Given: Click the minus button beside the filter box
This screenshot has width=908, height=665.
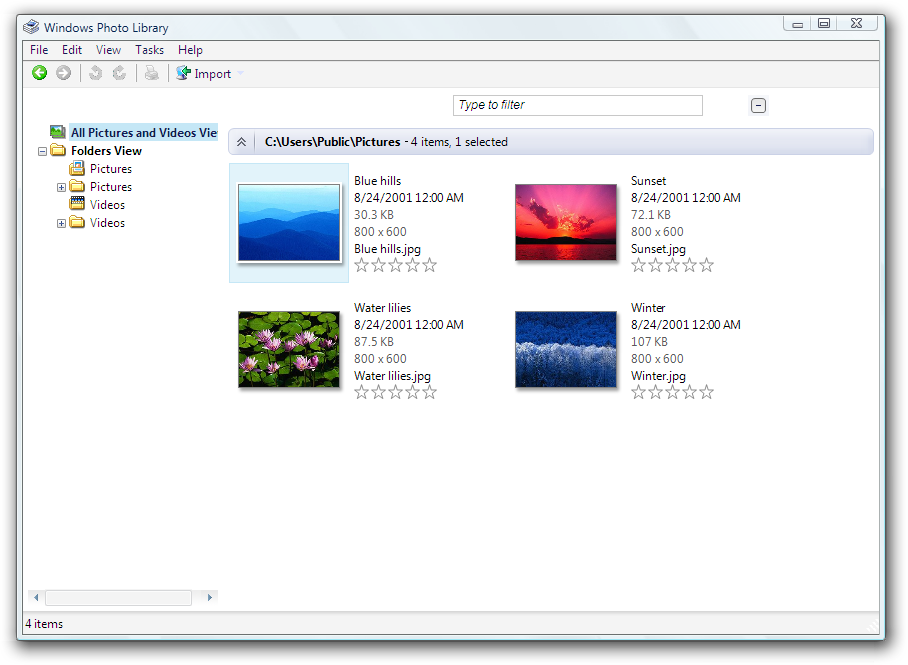Looking at the screenshot, I should pyautogui.click(x=759, y=106).
